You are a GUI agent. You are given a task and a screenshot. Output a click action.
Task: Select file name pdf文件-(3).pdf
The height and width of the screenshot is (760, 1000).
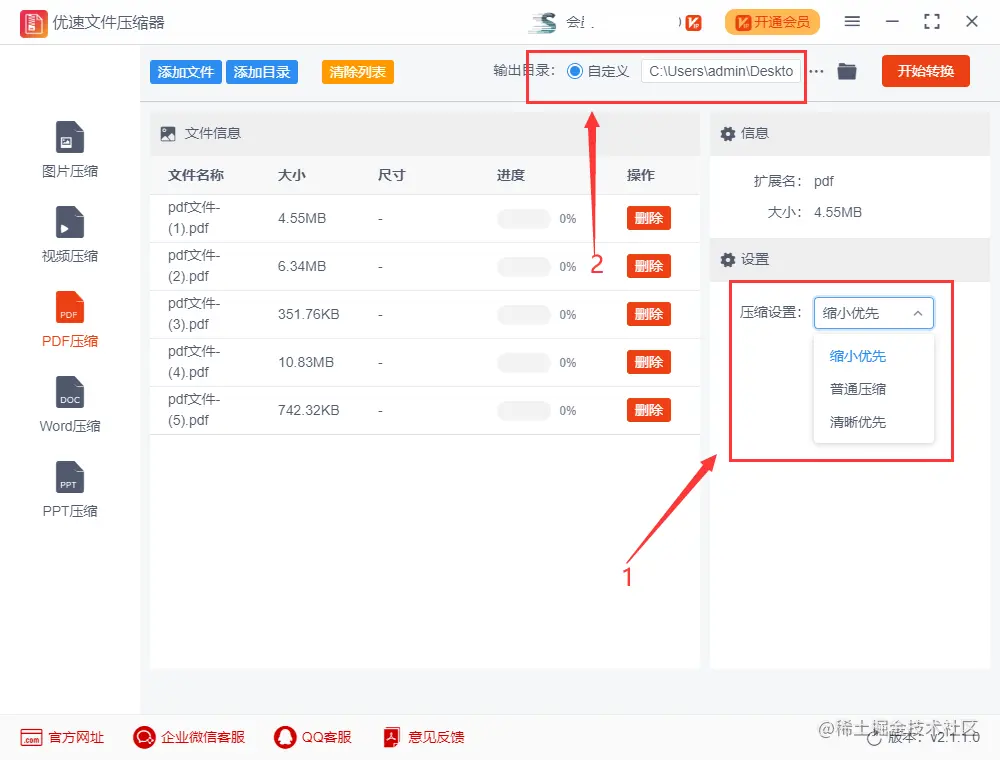[194, 314]
